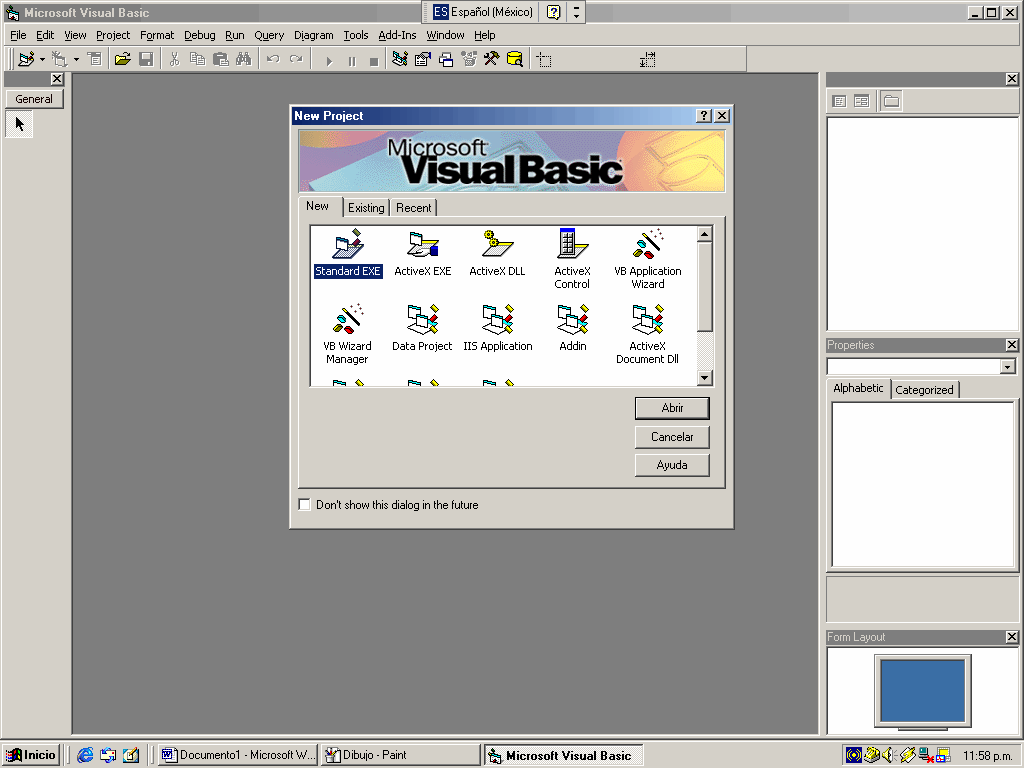This screenshot has width=1024, height=768.
Task: Switch to the Recent tab
Action: point(413,208)
